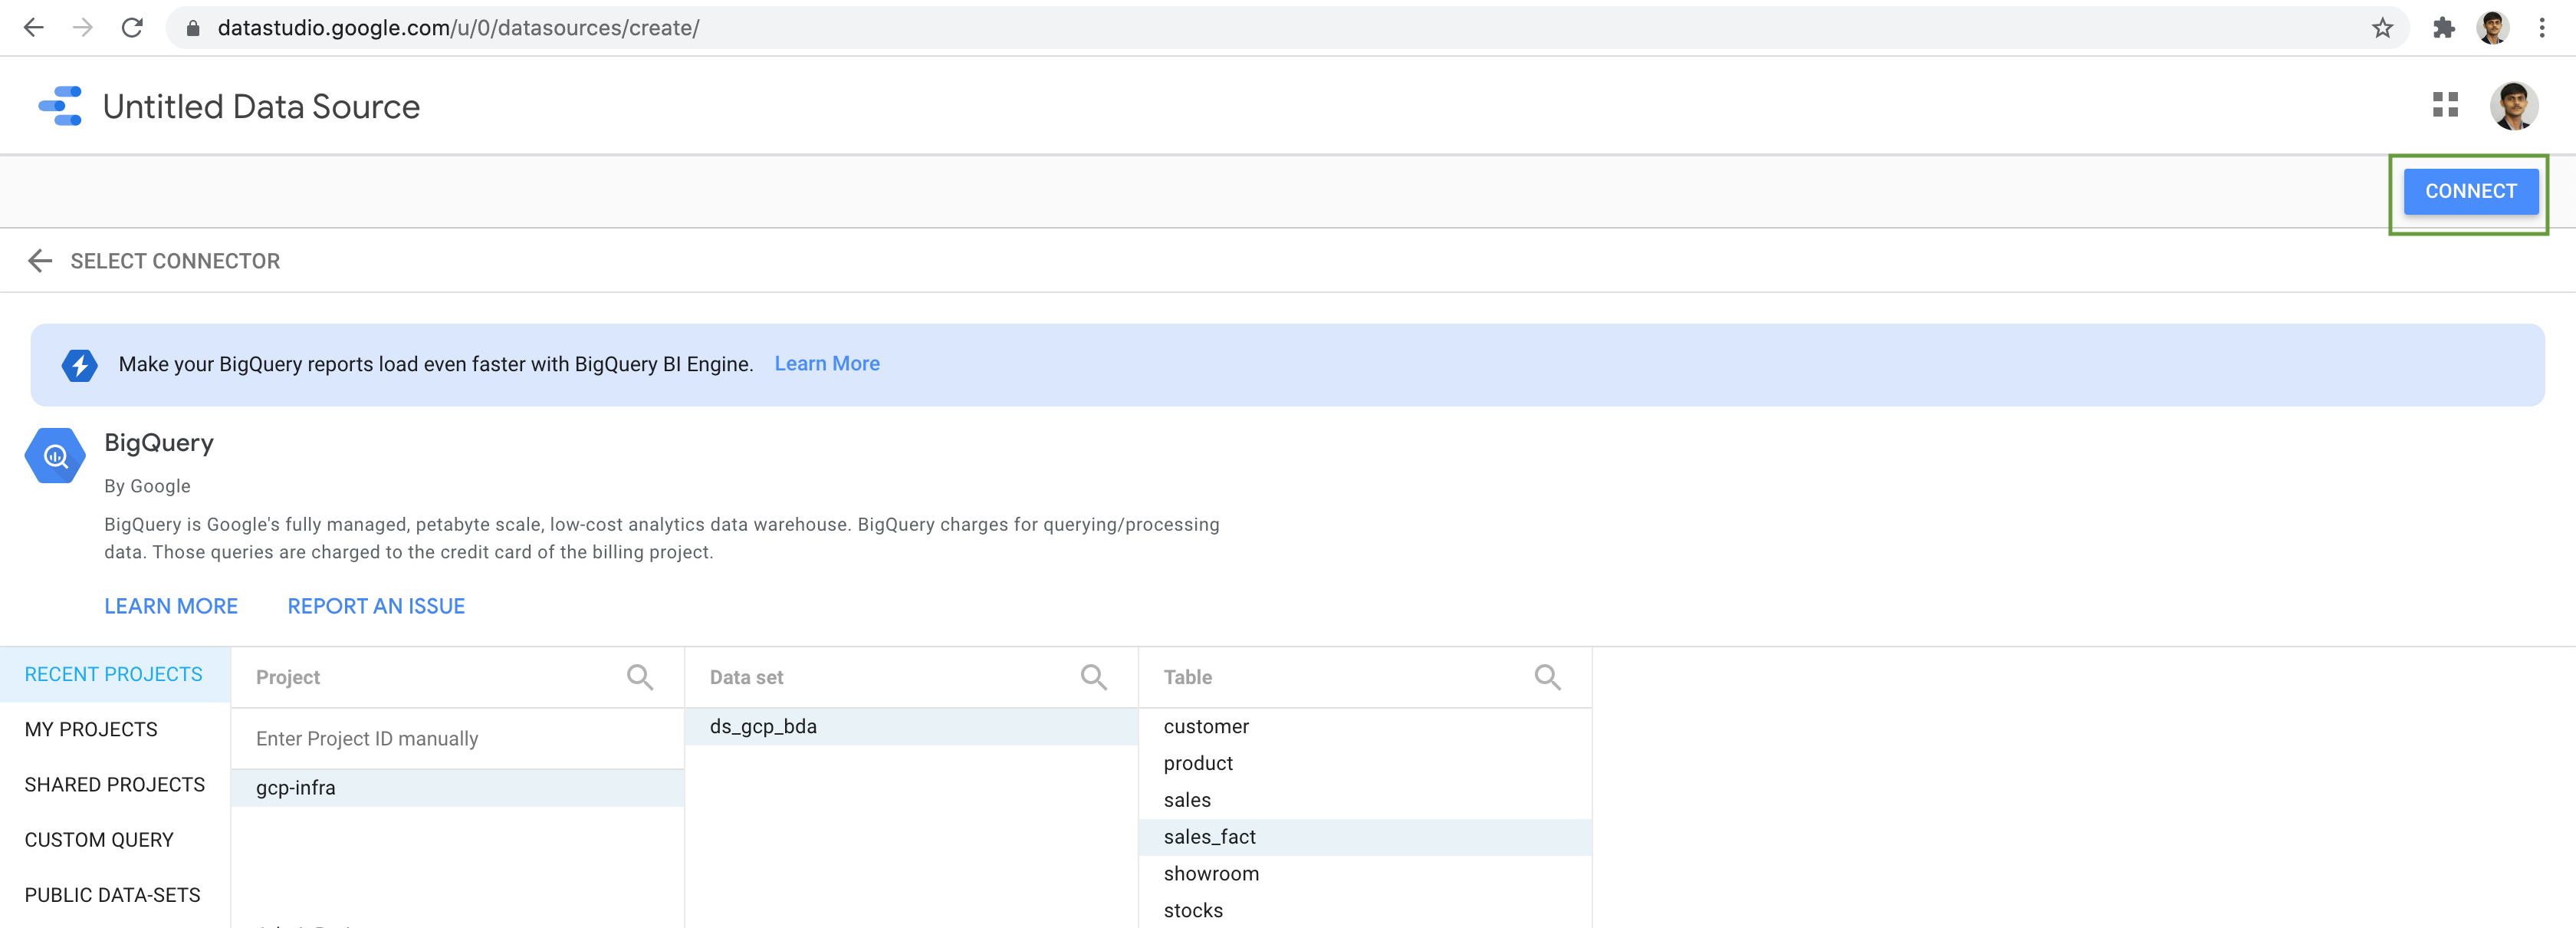Open the Google account avatar in header

click(2513, 105)
